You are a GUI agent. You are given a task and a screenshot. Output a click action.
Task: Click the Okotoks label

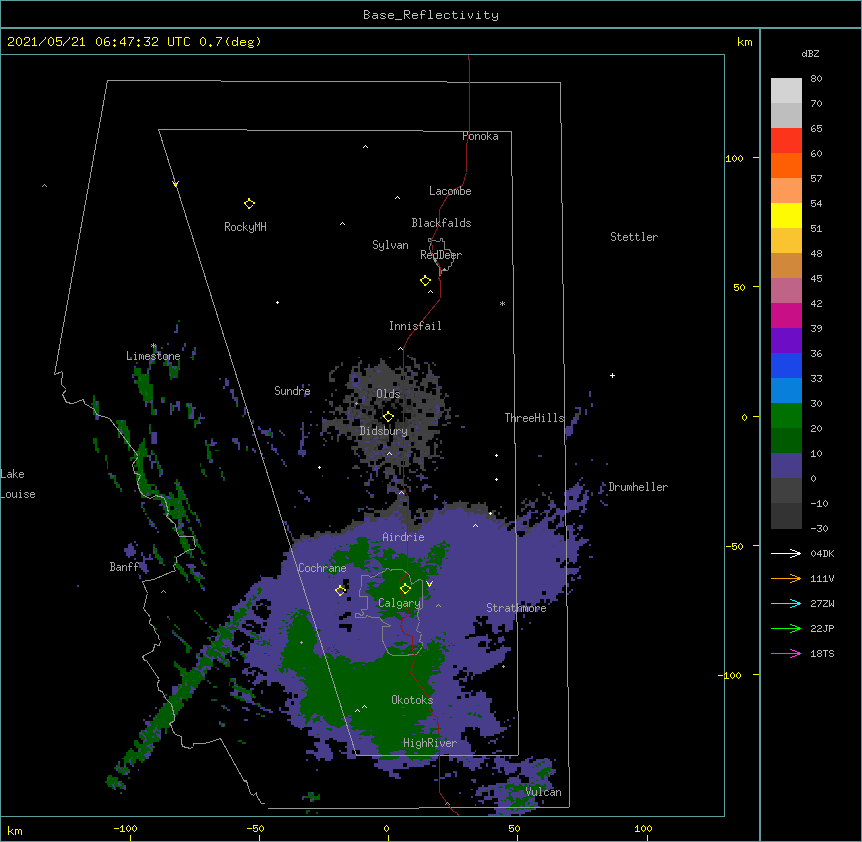point(412,700)
